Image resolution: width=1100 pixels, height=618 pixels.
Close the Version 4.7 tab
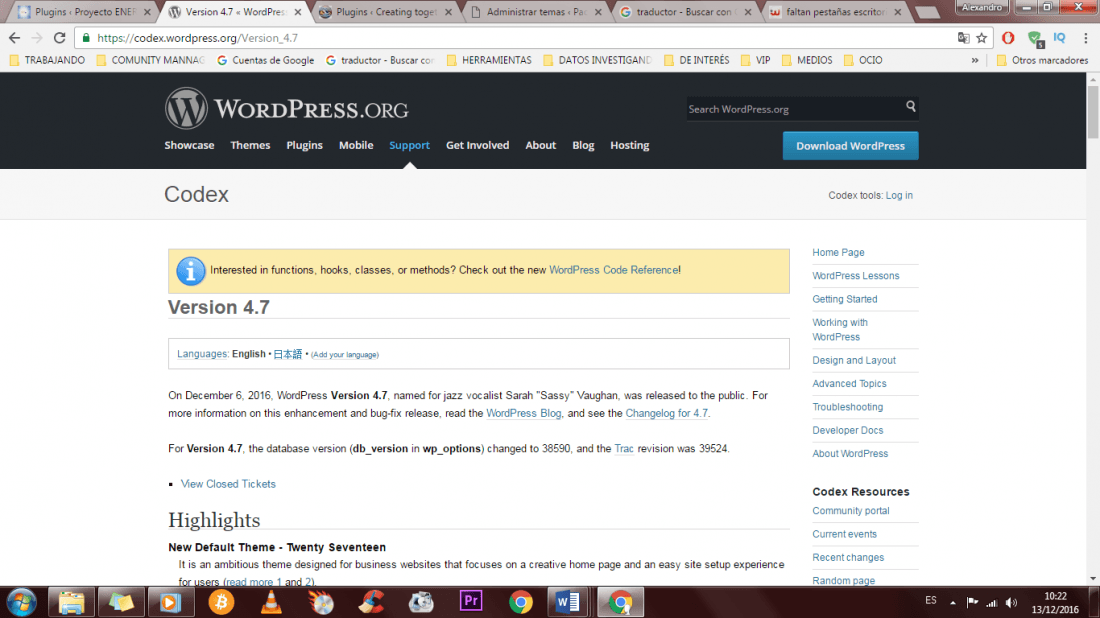pyautogui.click(x=298, y=12)
